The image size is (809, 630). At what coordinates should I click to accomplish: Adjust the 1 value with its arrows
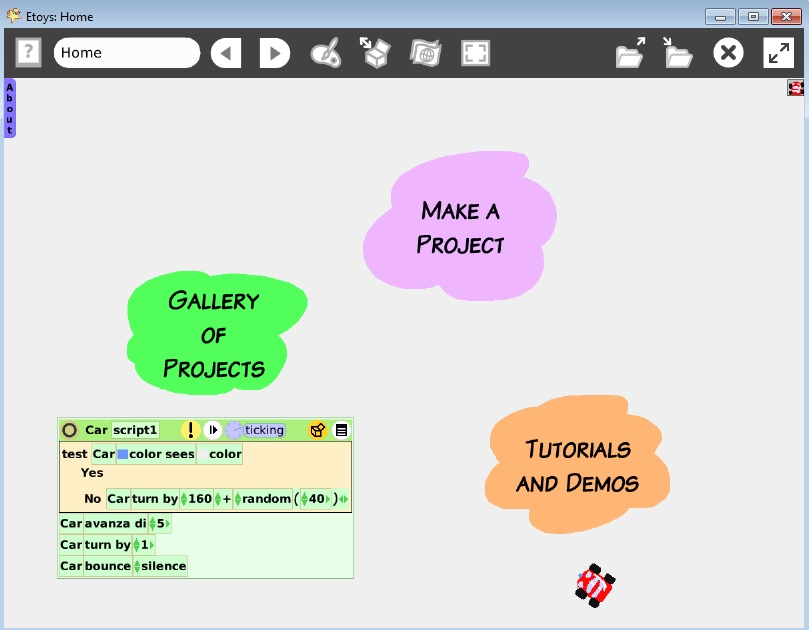136,545
